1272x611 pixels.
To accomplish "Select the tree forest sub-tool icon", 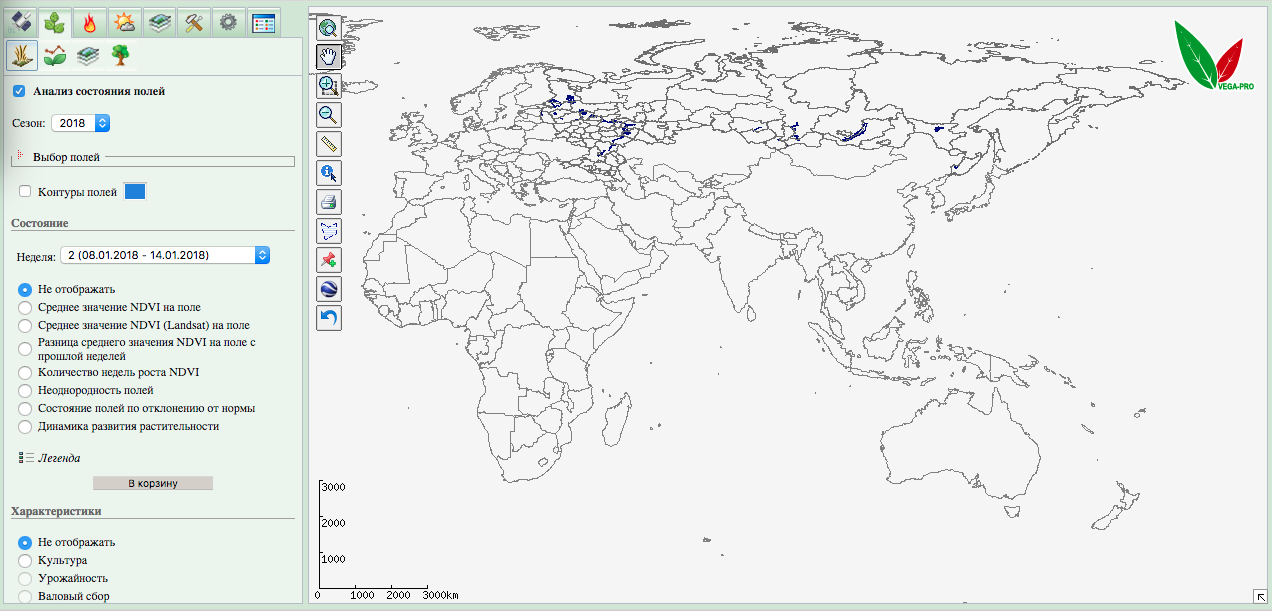I will point(121,56).
